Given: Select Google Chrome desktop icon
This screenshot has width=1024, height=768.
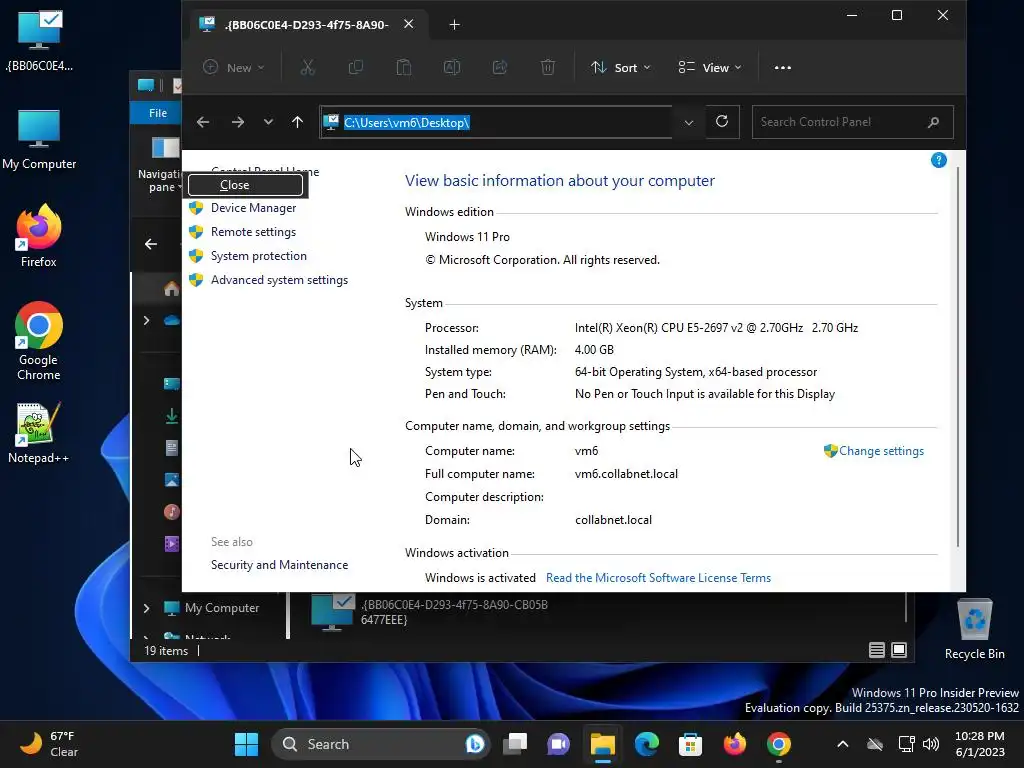Looking at the screenshot, I should click(x=39, y=342).
